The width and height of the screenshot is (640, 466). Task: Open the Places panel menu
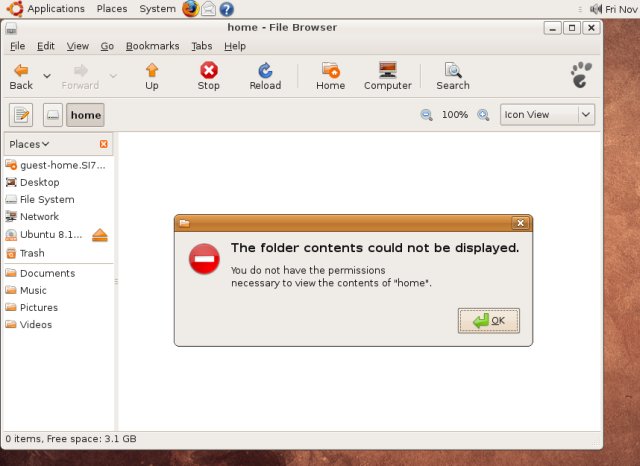coord(112,9)
